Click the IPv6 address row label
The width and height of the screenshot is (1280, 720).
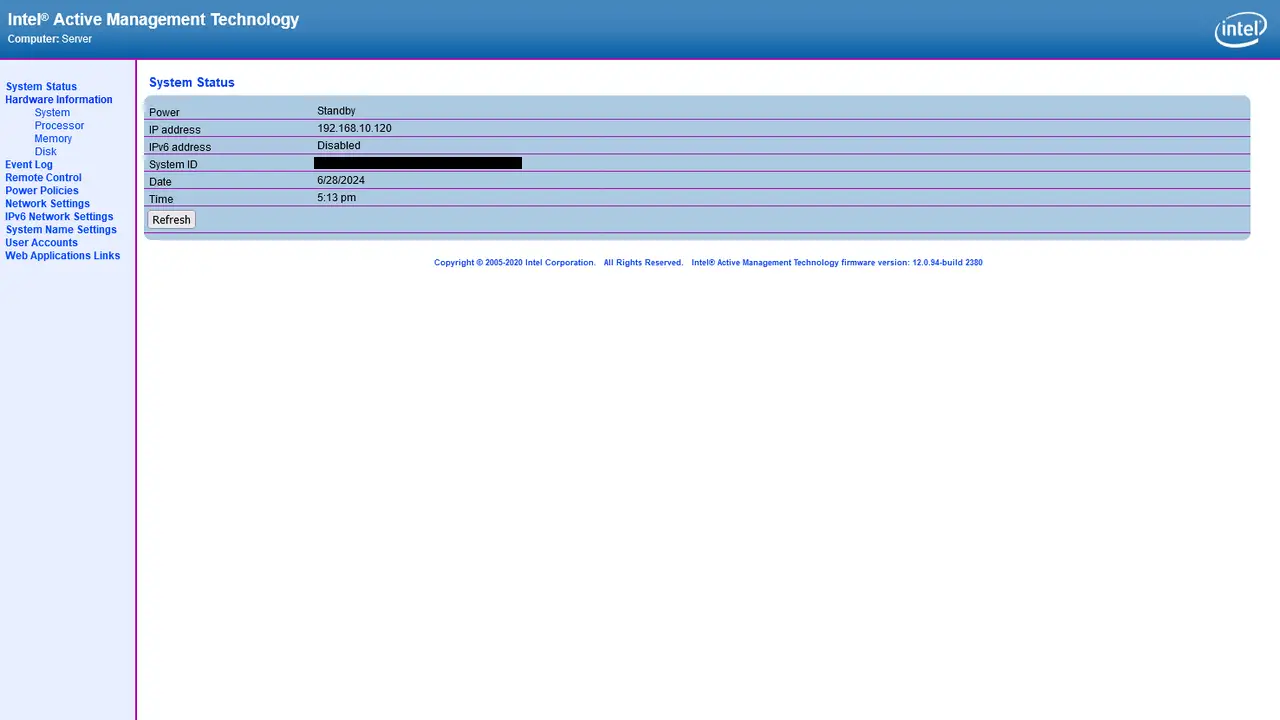180,147
